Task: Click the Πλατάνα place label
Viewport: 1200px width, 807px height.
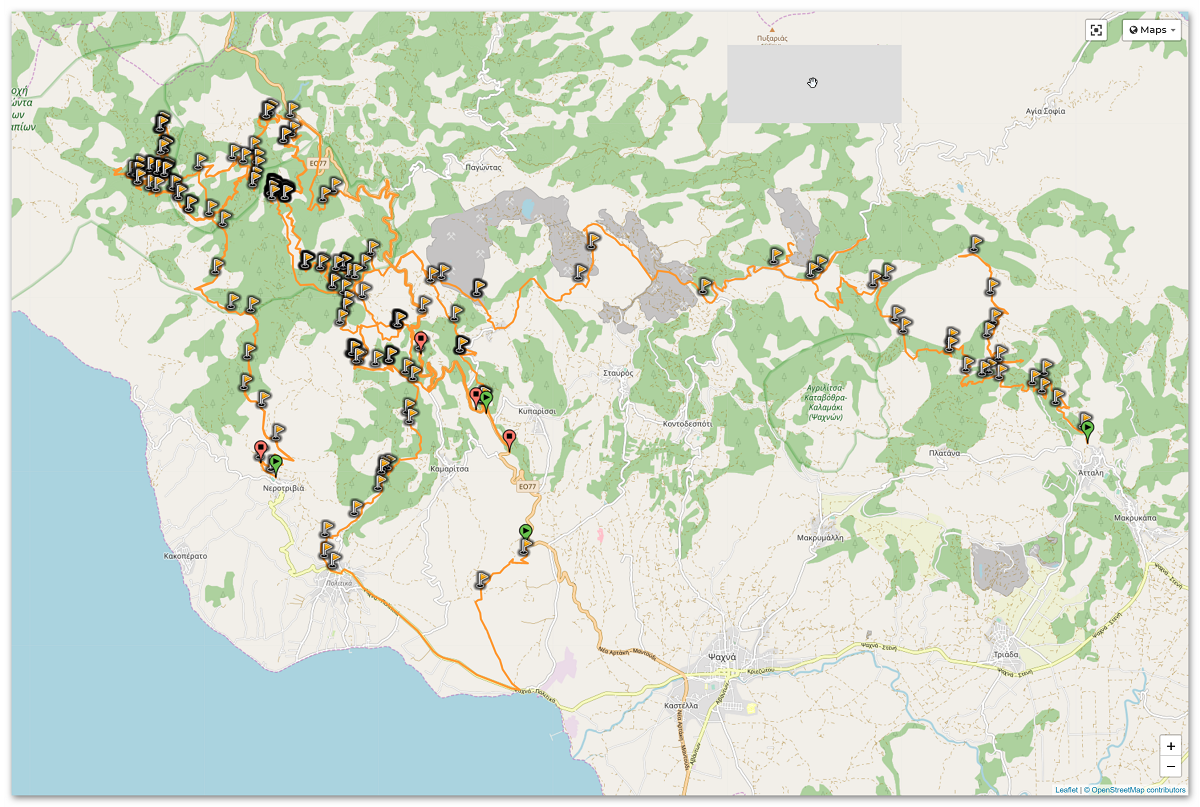Action: click(x=944, y=453)
